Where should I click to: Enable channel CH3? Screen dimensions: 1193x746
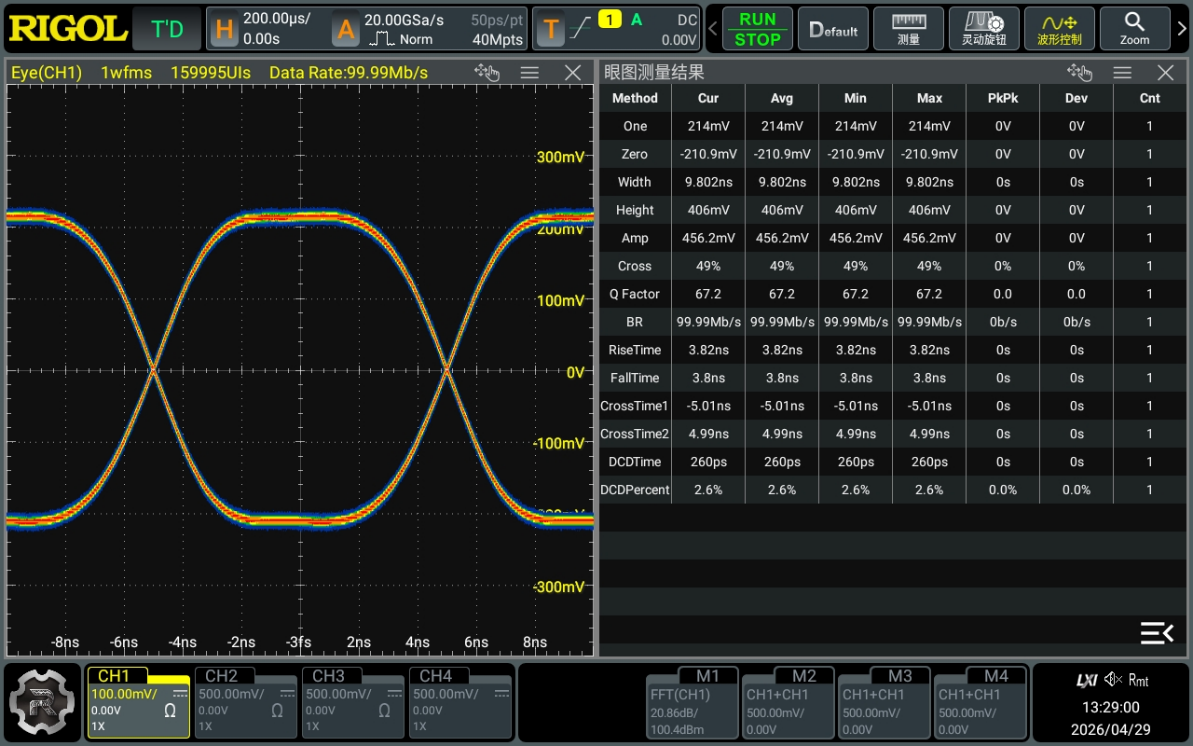coord(352,702)
